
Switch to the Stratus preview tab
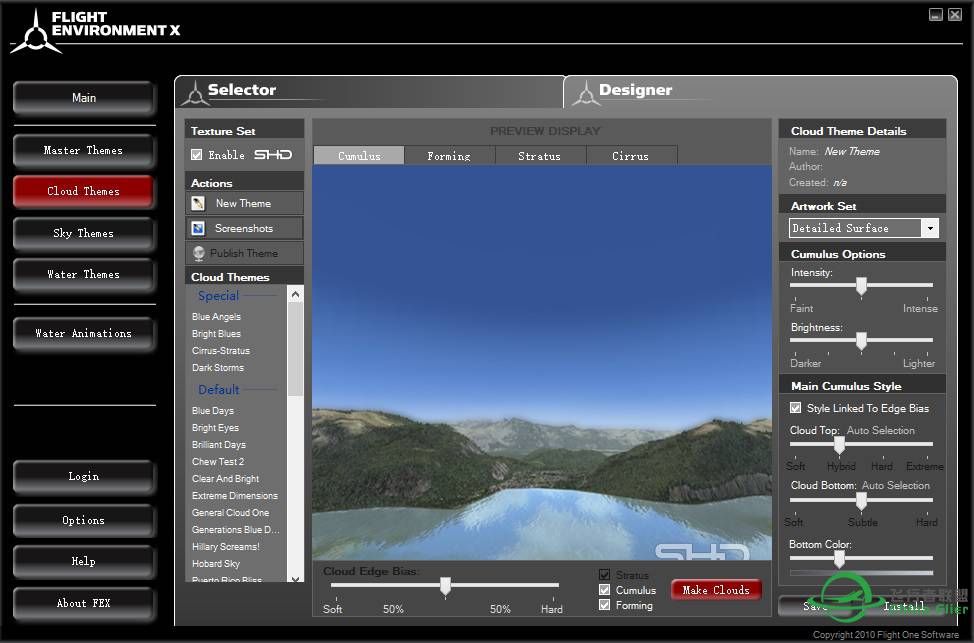[539, 156]
